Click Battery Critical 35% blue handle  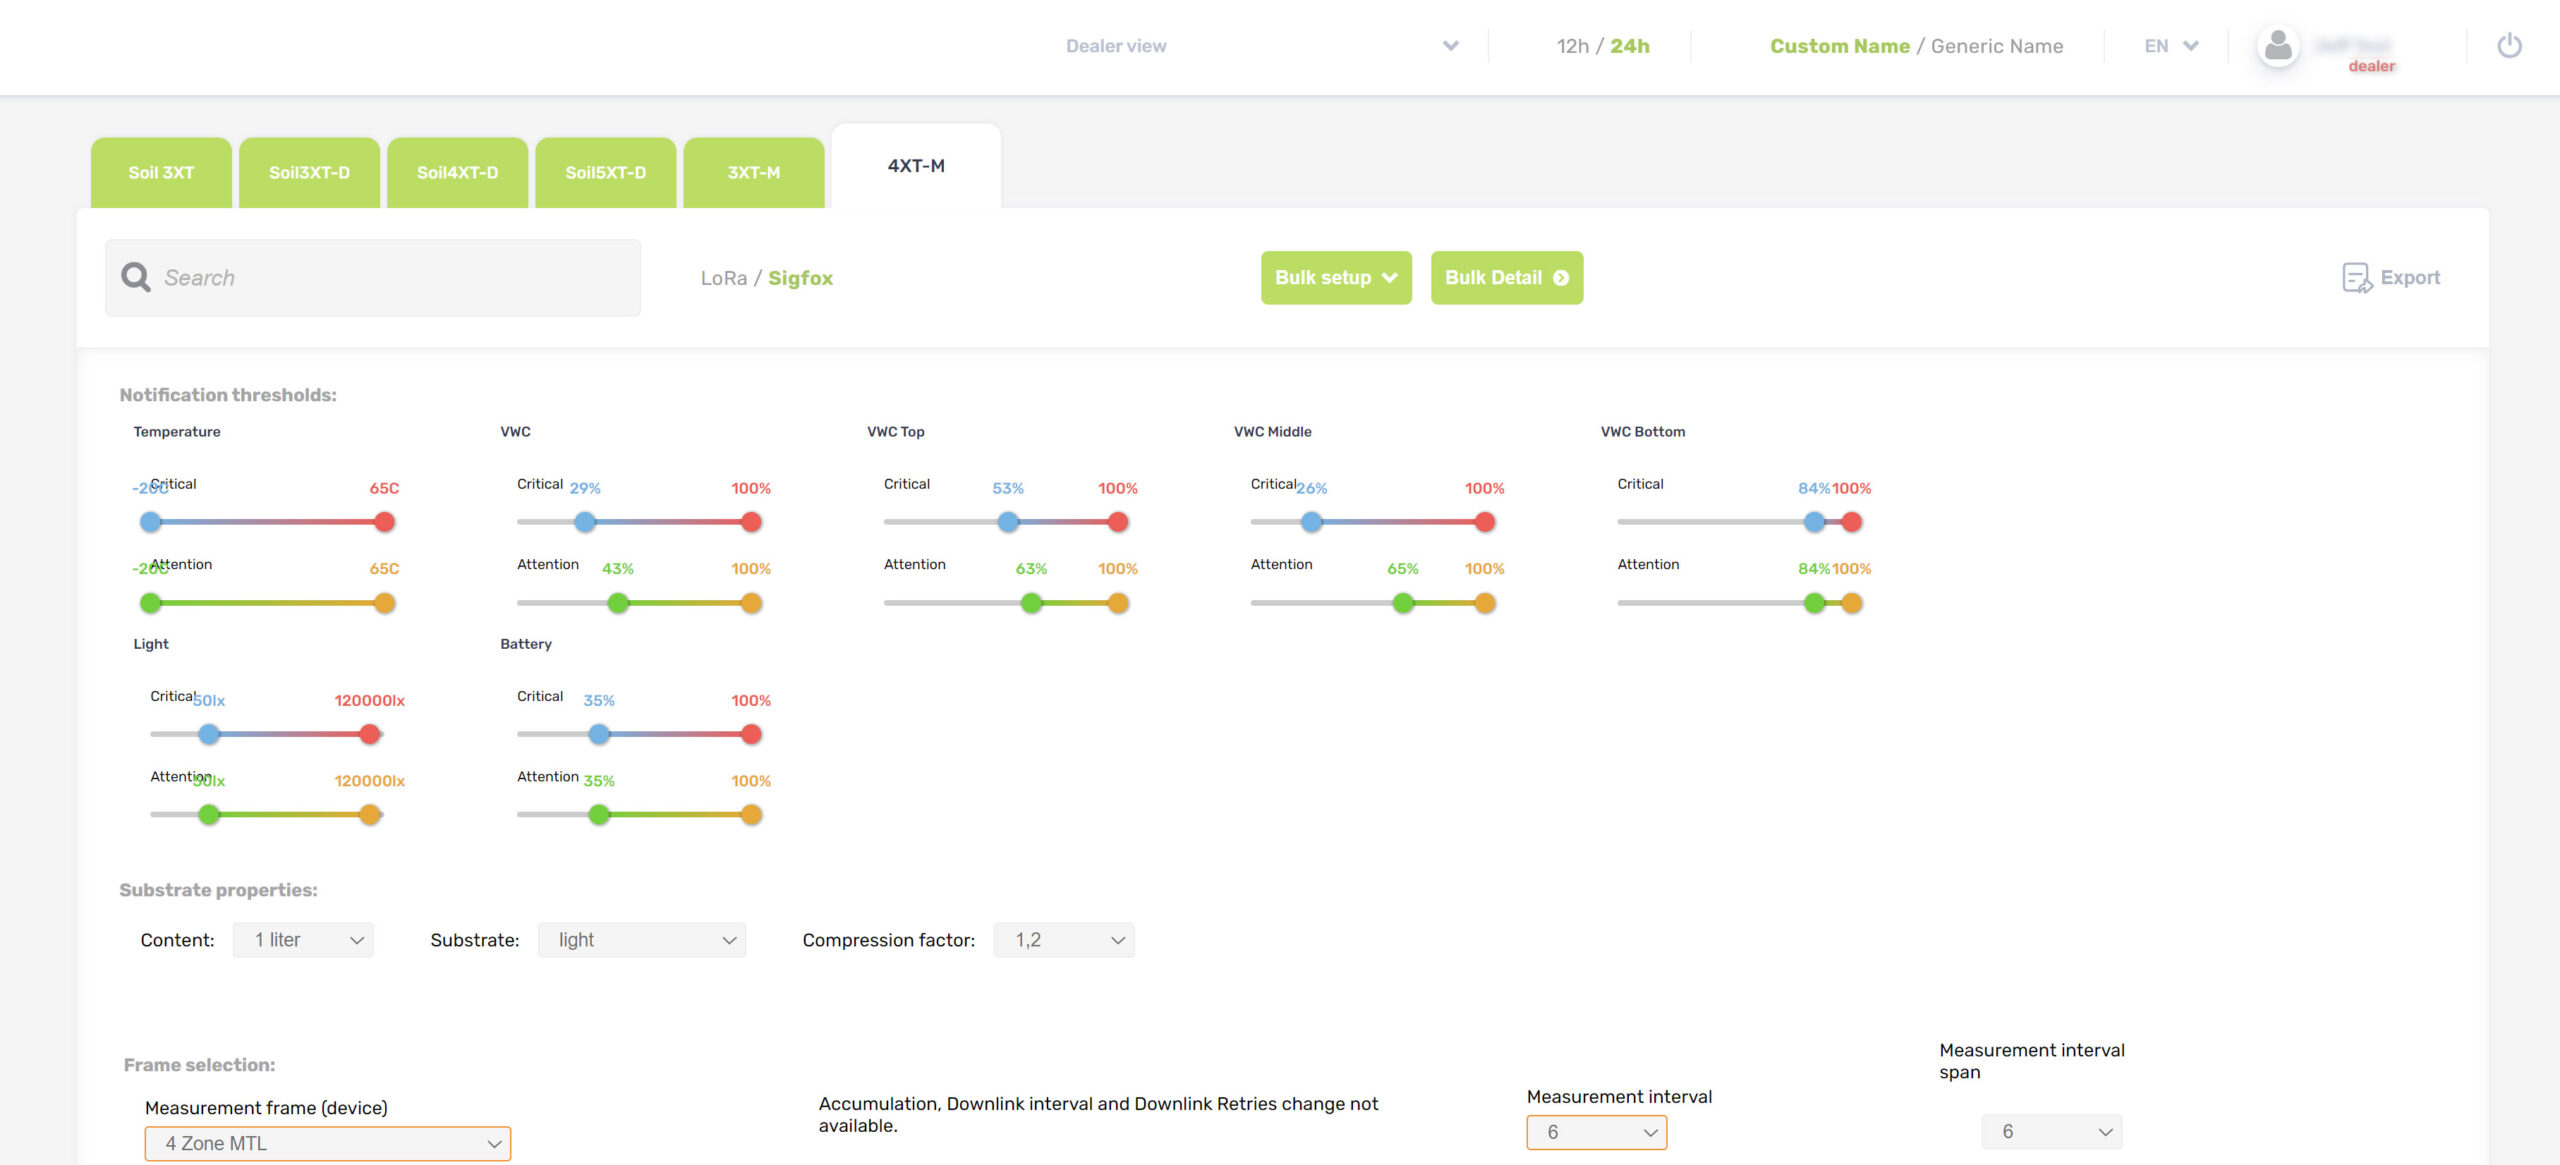(x=599, y=734)
